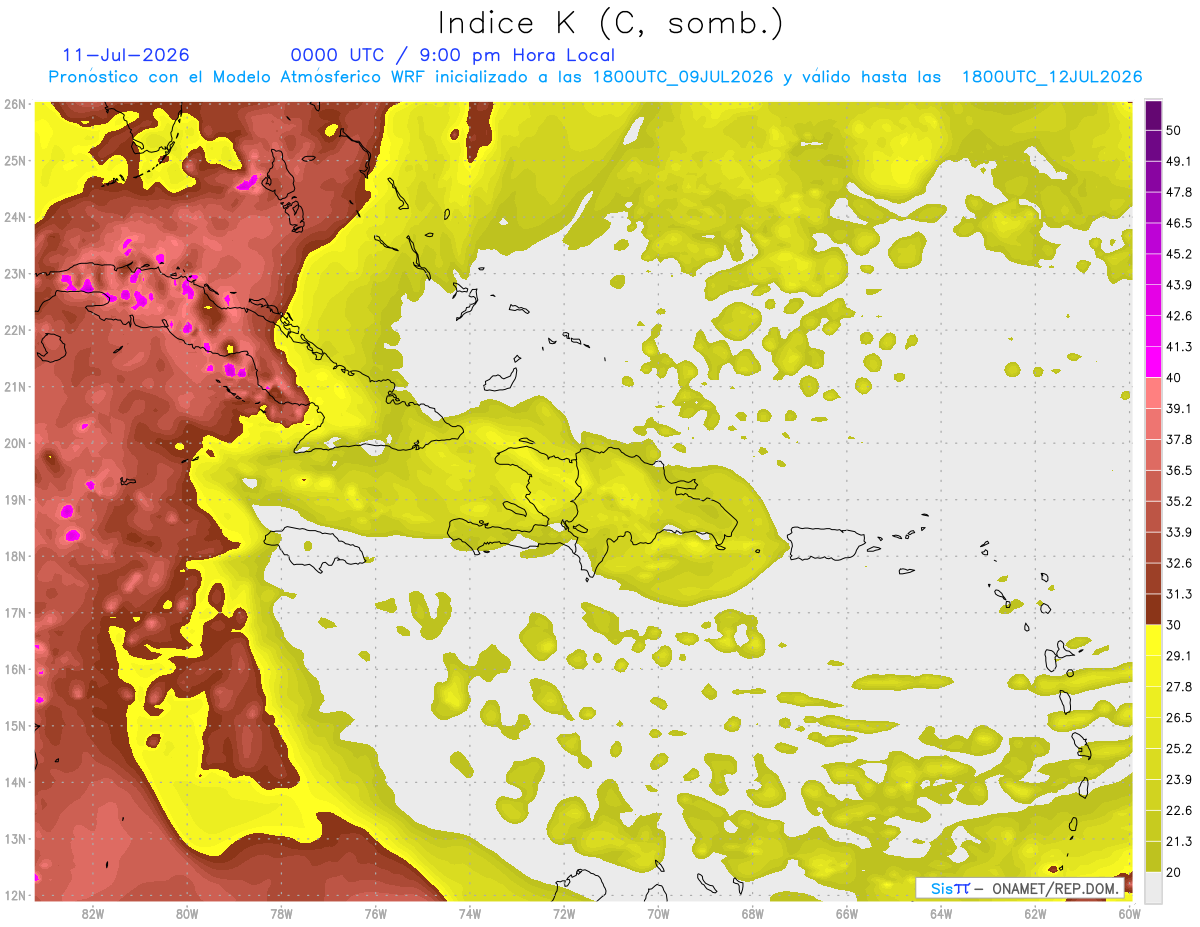Click the "62W" longitude label
Image resolution: width=1200 pixels, height=927 pixels.
tap(1035, 914)
